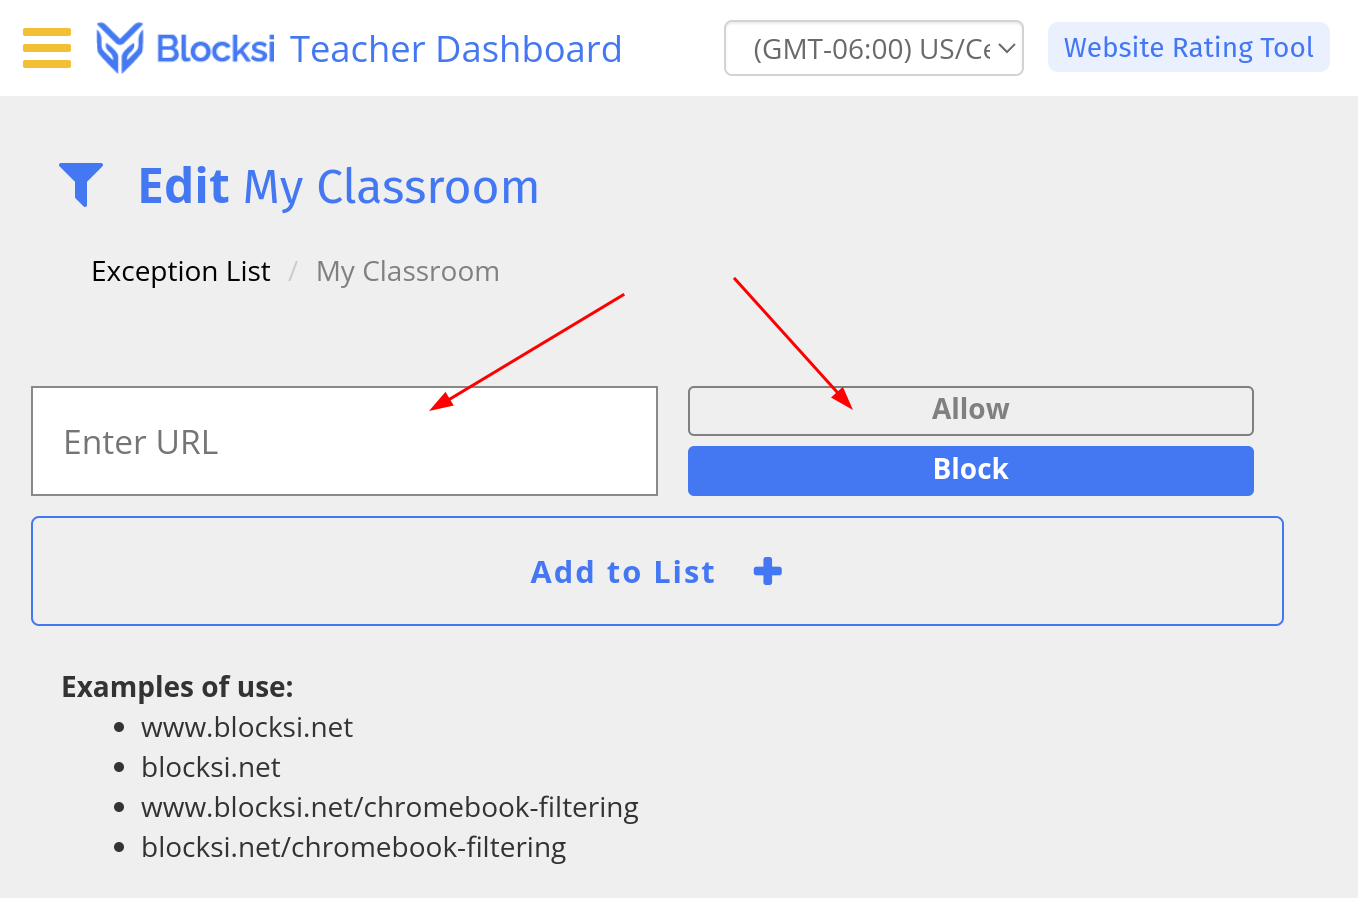Viewport: 1358px width, 898px height.
Task: Click the plus icon beside Add to List
Action: coord(767,572)
